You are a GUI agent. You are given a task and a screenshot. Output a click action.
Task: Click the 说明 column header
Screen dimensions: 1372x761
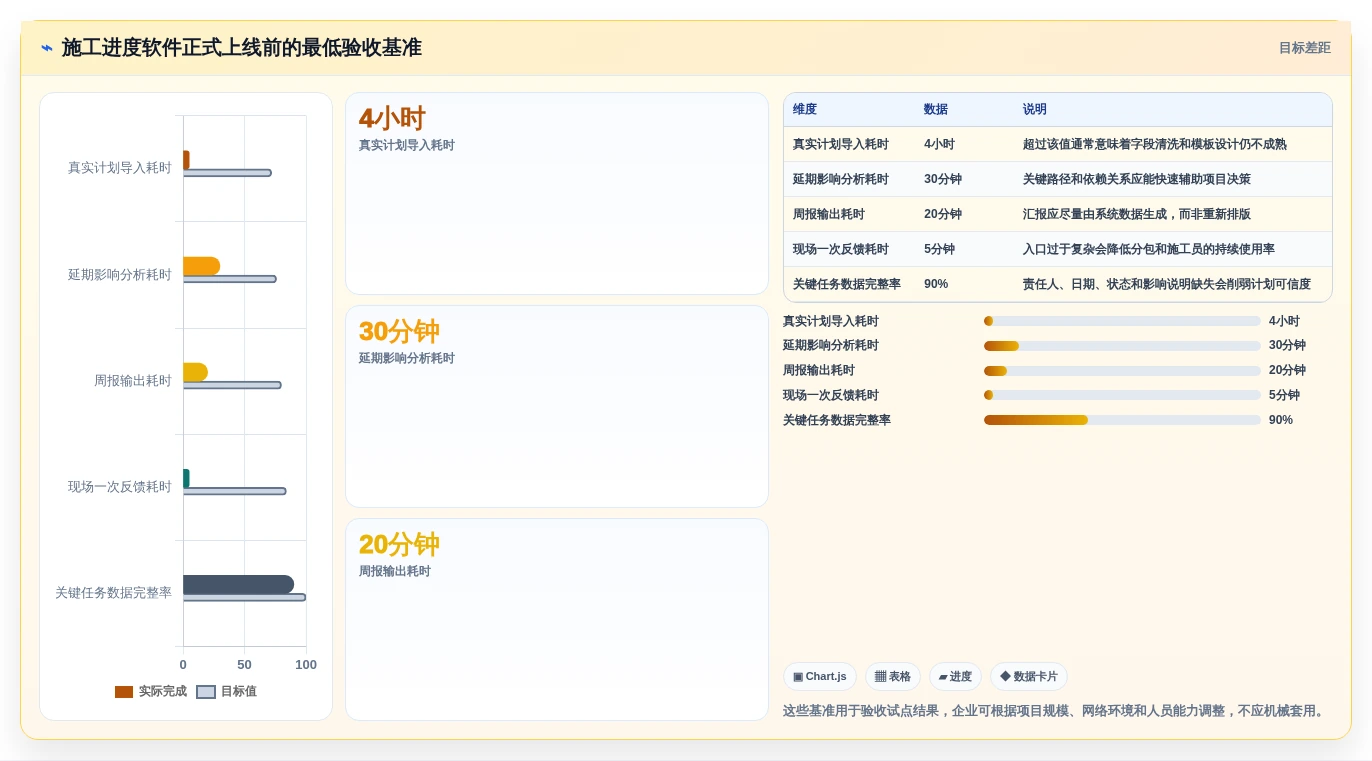[1034, 110]
